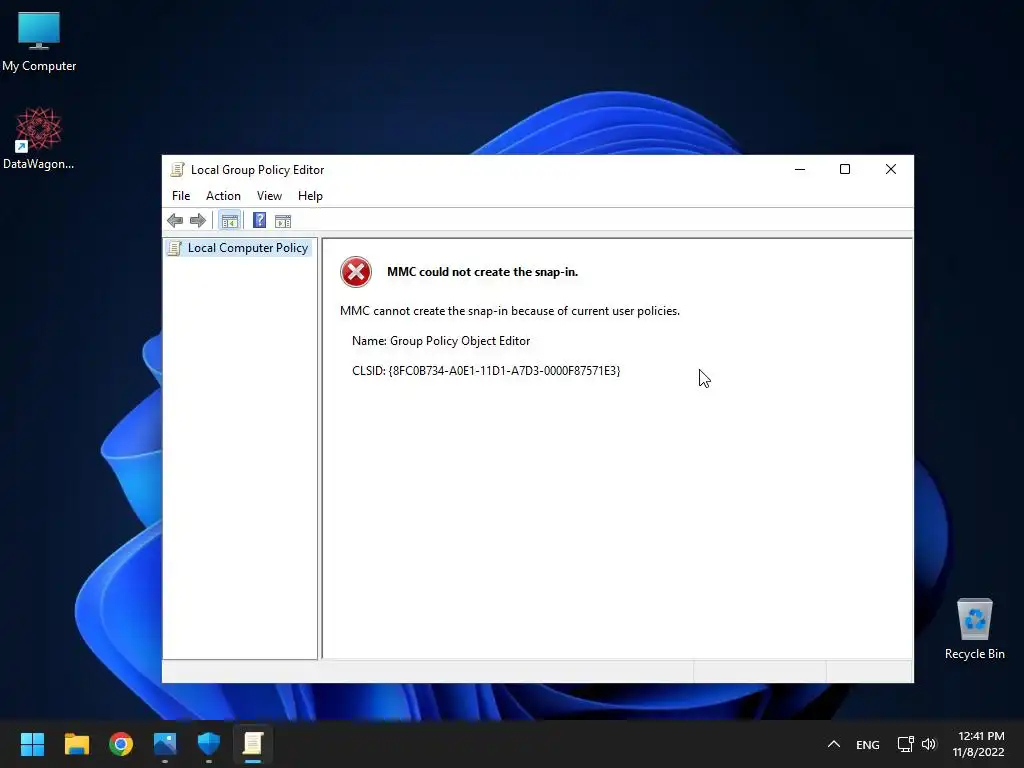
Task: Toggle Show/Hide Console Tree button
Action: (x=230, y=221)
